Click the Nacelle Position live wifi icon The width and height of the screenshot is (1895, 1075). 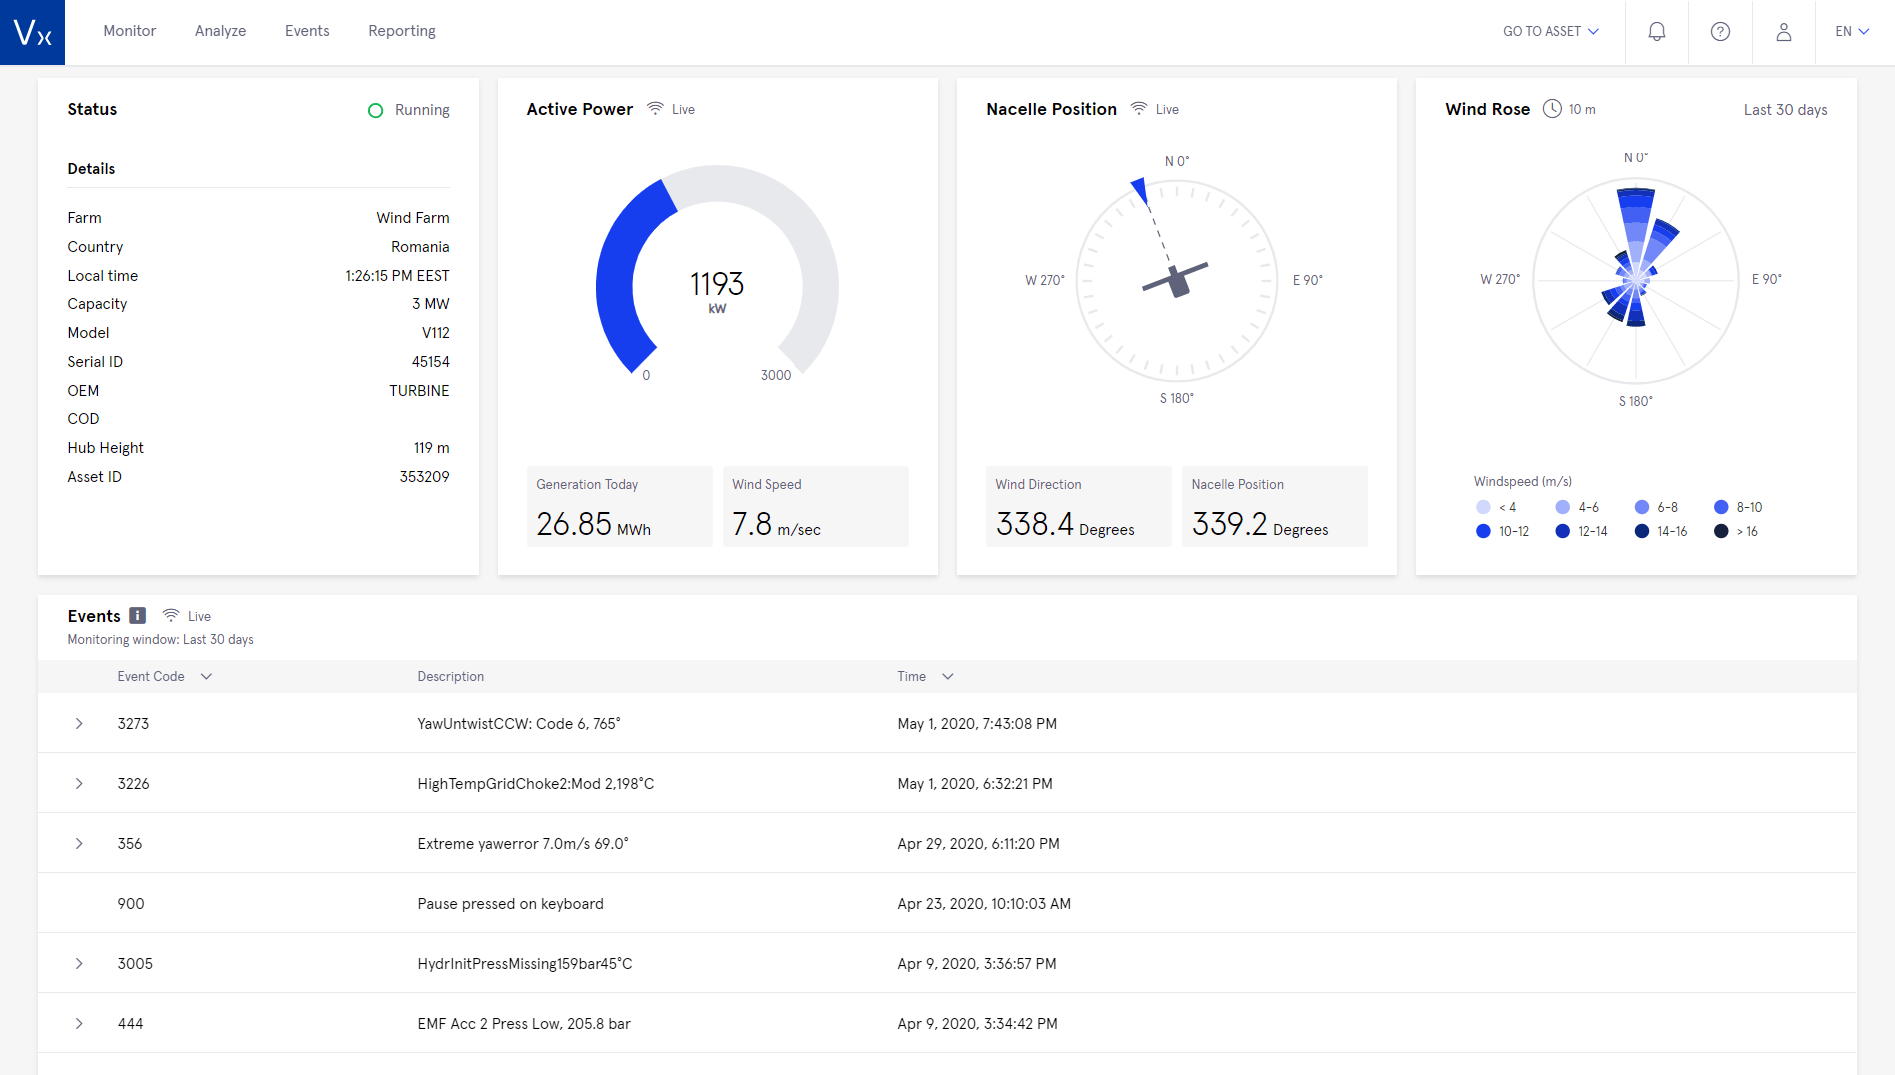[1139, 108]
